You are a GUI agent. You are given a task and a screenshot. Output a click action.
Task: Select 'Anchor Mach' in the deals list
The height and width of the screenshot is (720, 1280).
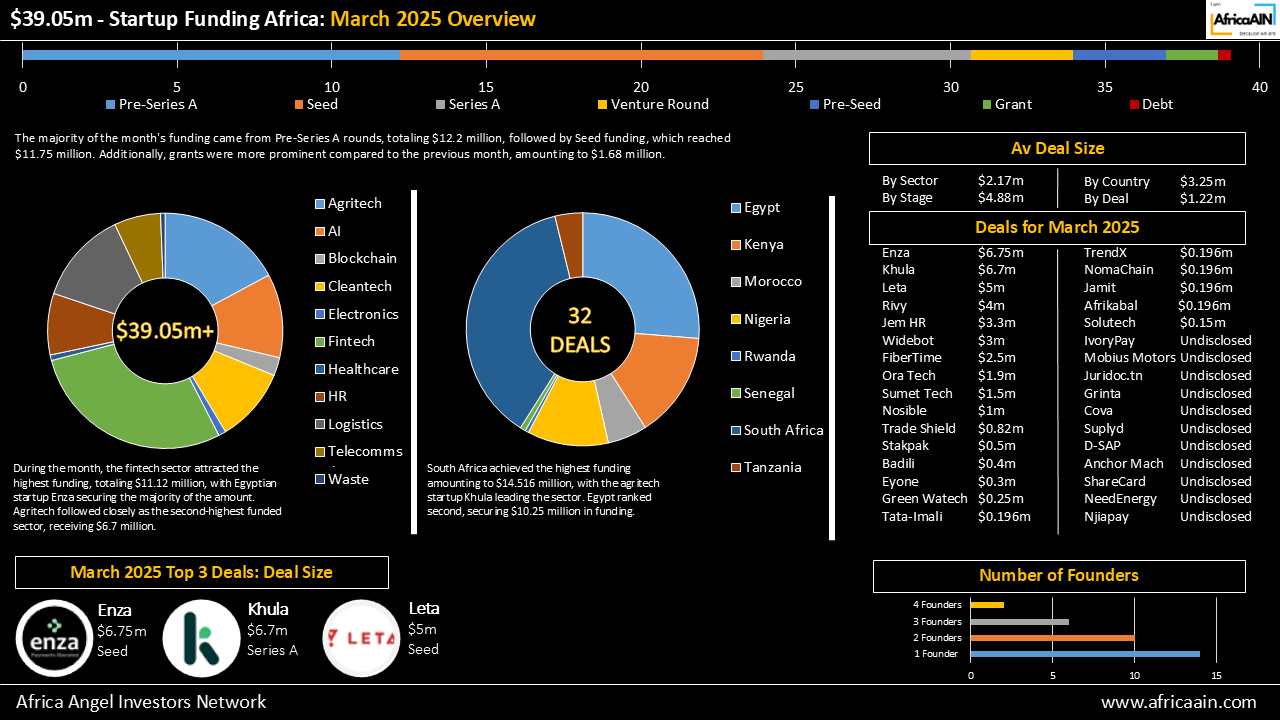[1124, 464]
